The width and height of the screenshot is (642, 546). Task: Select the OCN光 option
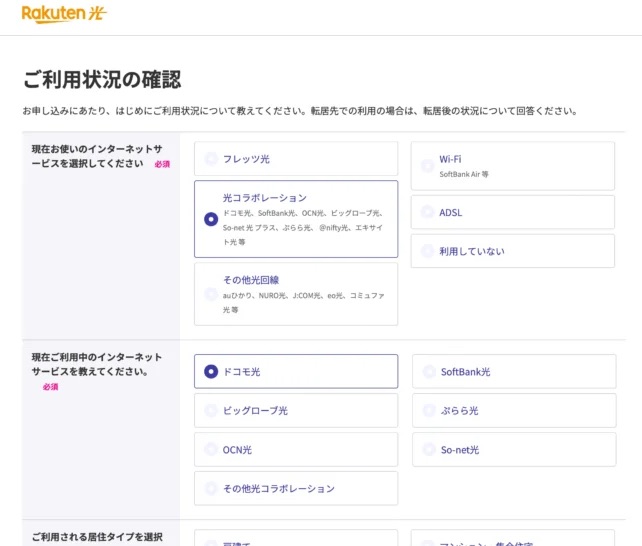pyautogui.click(x=296, y=449)
